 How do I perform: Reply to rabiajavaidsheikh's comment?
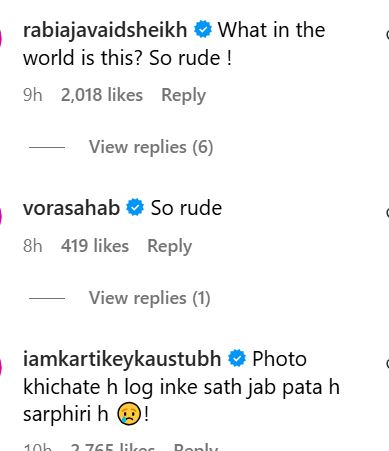point(183,96)
